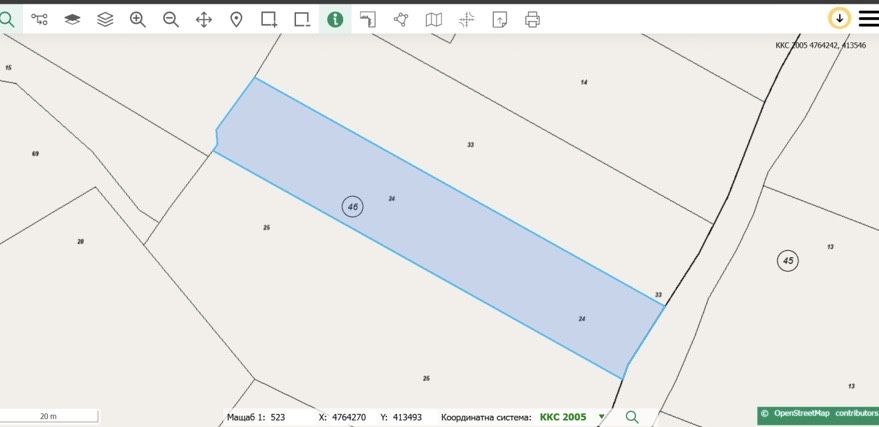Image resolution: width=879 pixels, height=427 pixels.
Task: Open the topology tree tool icon
Action: pyautogui.click(x=39, y=20)
